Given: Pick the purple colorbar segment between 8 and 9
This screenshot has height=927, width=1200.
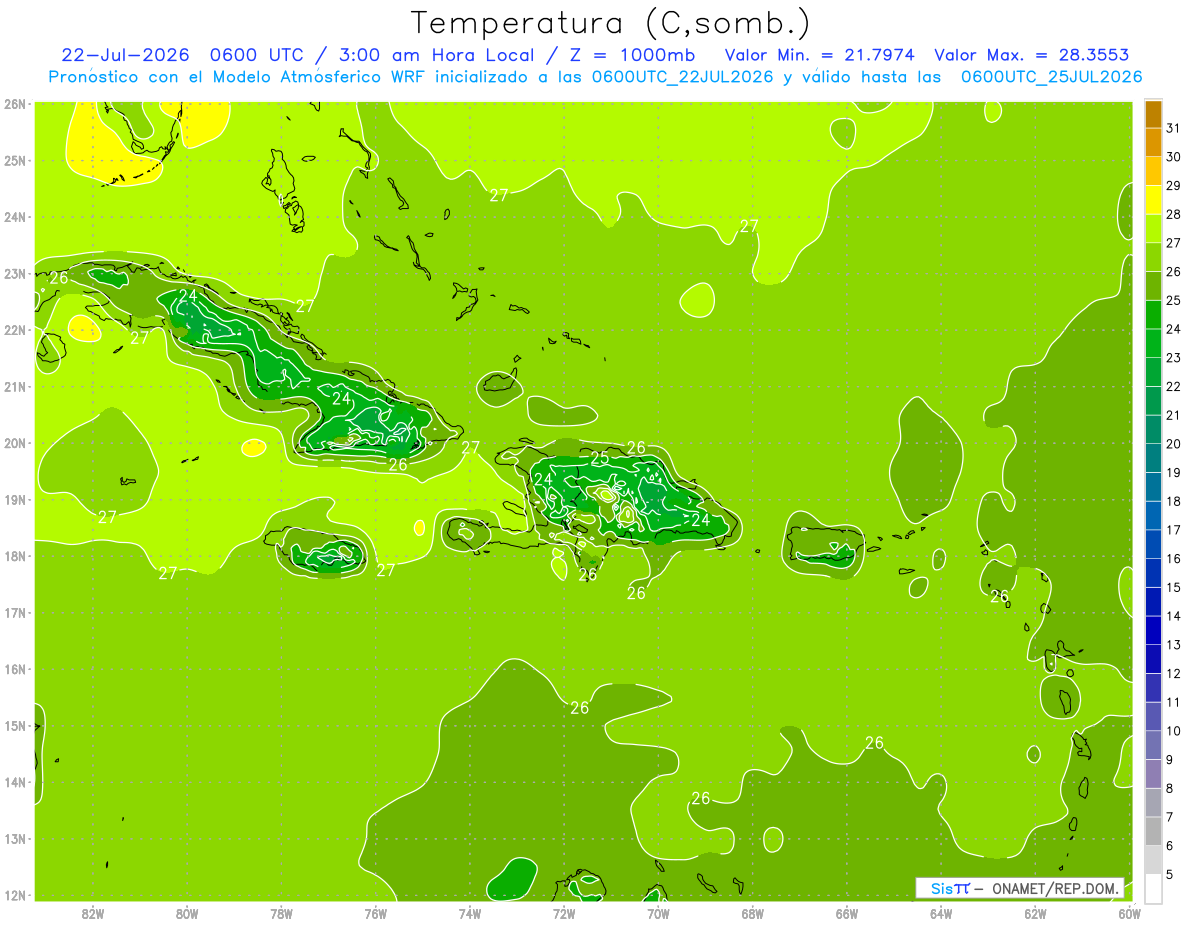Looking at the screenshot, I should coord(1153,774).
